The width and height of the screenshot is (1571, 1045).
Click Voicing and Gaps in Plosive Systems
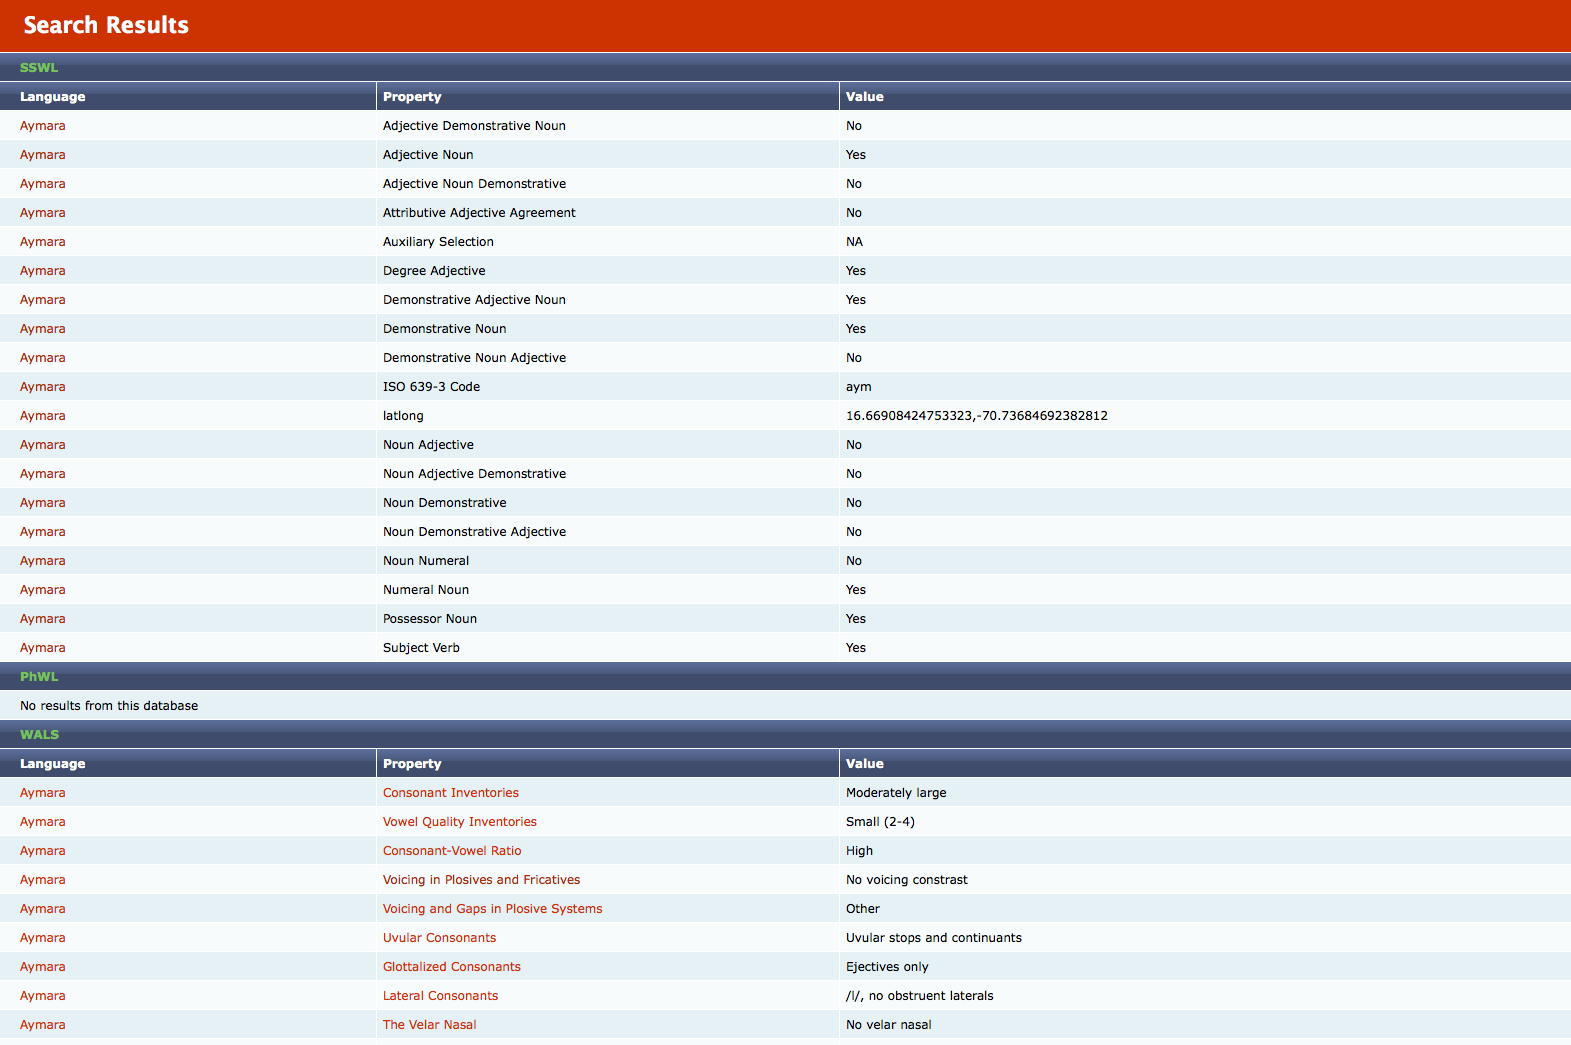tap(492, 909)
